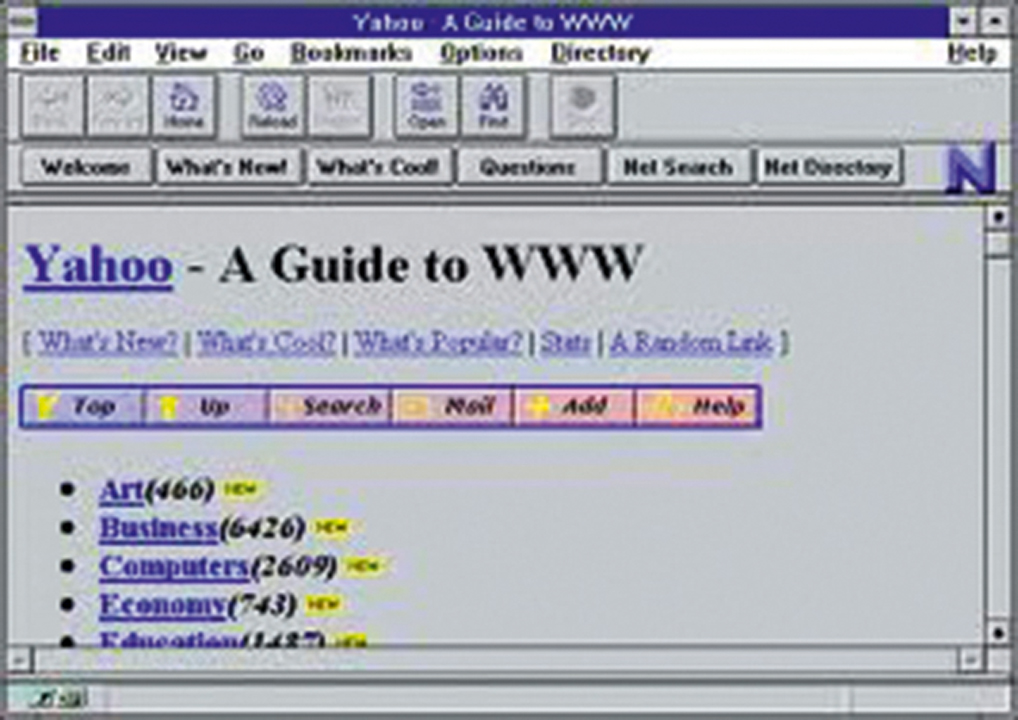
Task: Click the count (743) beside Economy
Action: [262, 604]
